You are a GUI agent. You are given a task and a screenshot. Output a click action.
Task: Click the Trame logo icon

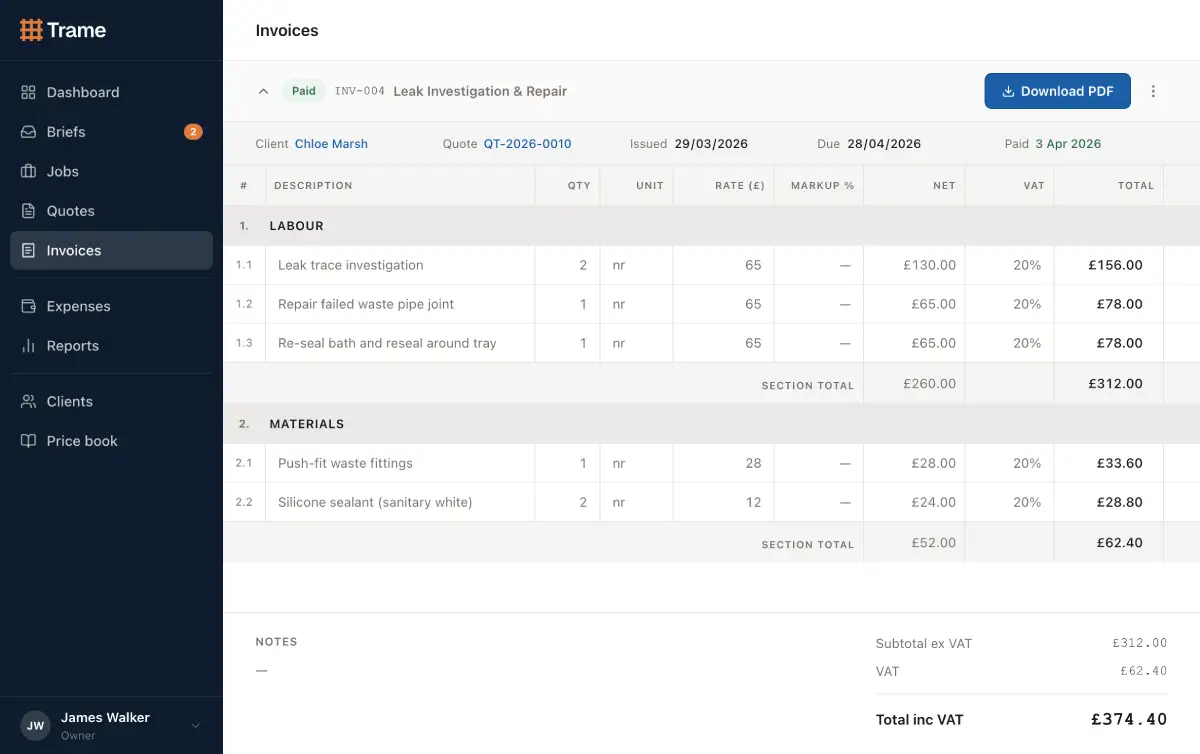tap(31, 30)
